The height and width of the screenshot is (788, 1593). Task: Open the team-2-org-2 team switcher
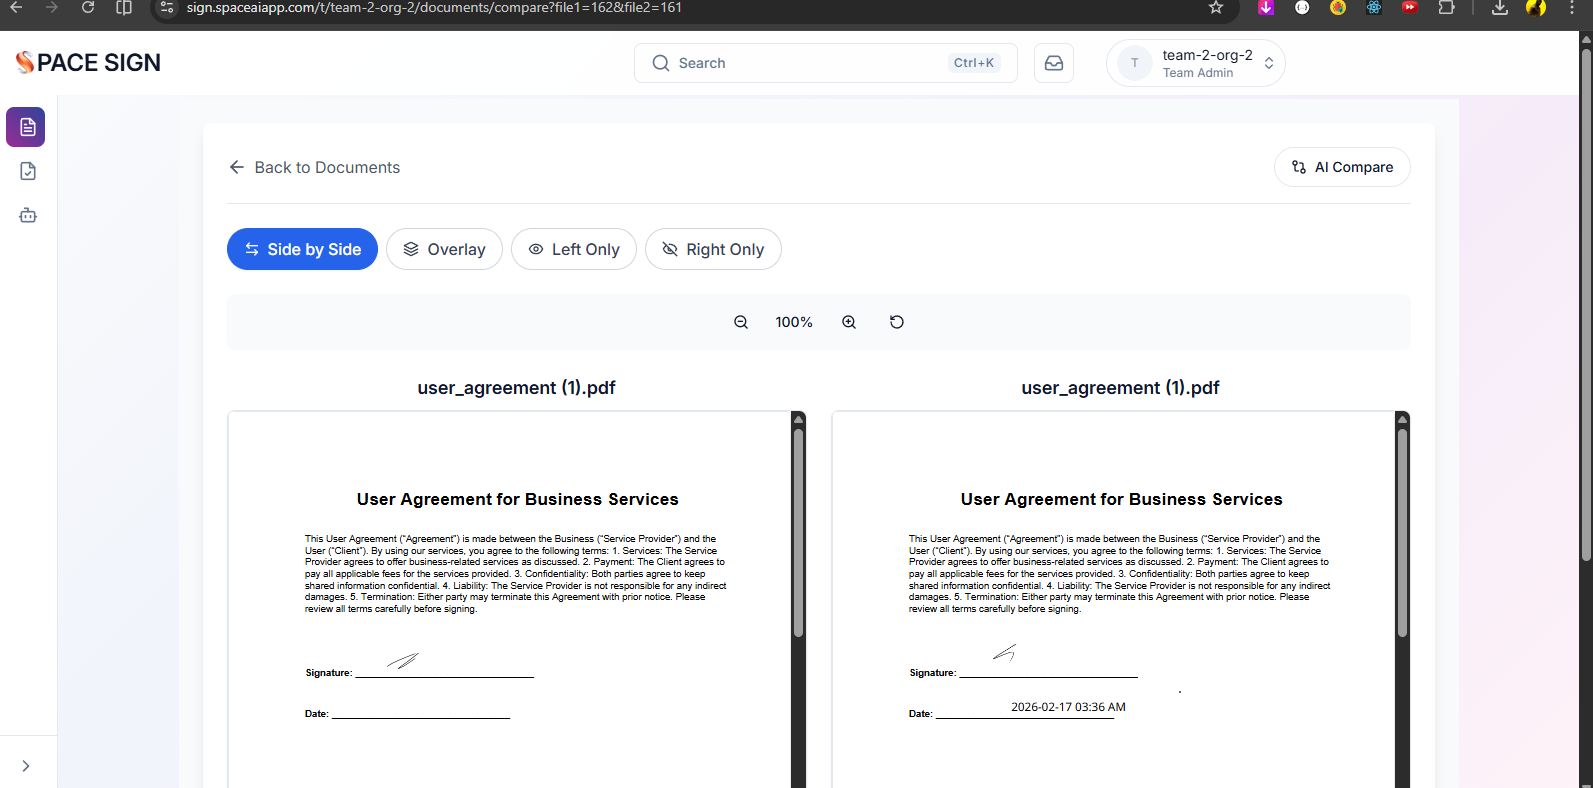click(1196, 63)
